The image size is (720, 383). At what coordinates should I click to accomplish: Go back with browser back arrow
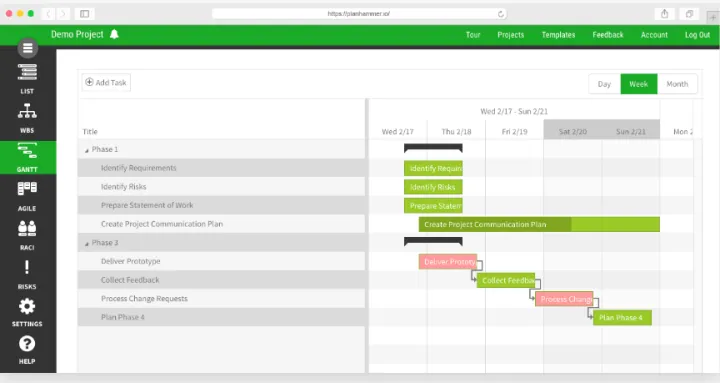[48, 14]
